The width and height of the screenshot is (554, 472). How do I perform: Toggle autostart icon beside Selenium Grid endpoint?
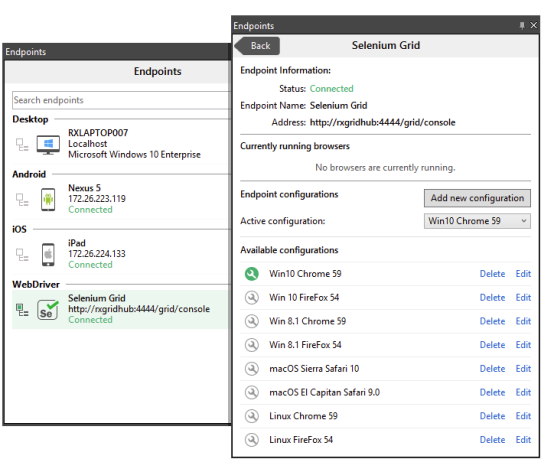22,310
